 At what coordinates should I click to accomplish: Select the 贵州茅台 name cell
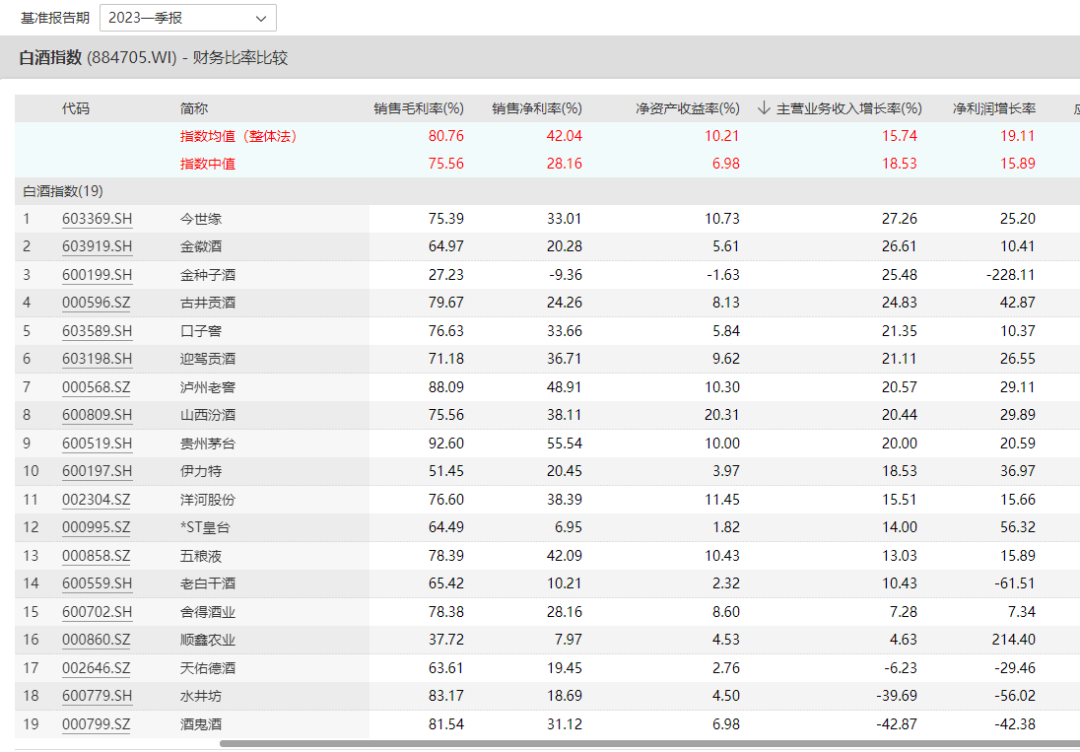point(208,443)
